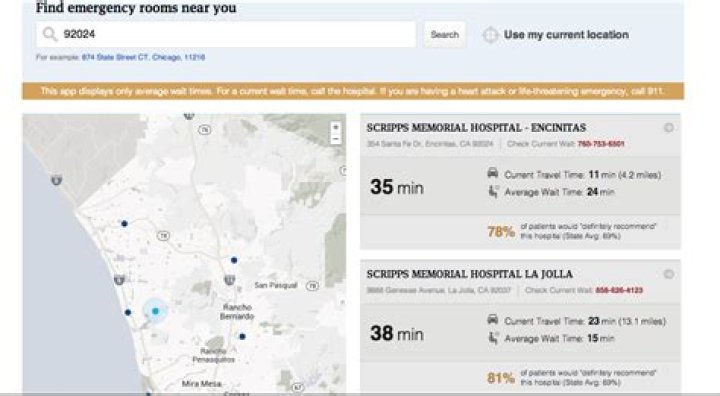This screenshot has height=396, width=720.
Task: Call the Encinitas hospital phone number
Action: pyautogui.click(x=601, y=144)
